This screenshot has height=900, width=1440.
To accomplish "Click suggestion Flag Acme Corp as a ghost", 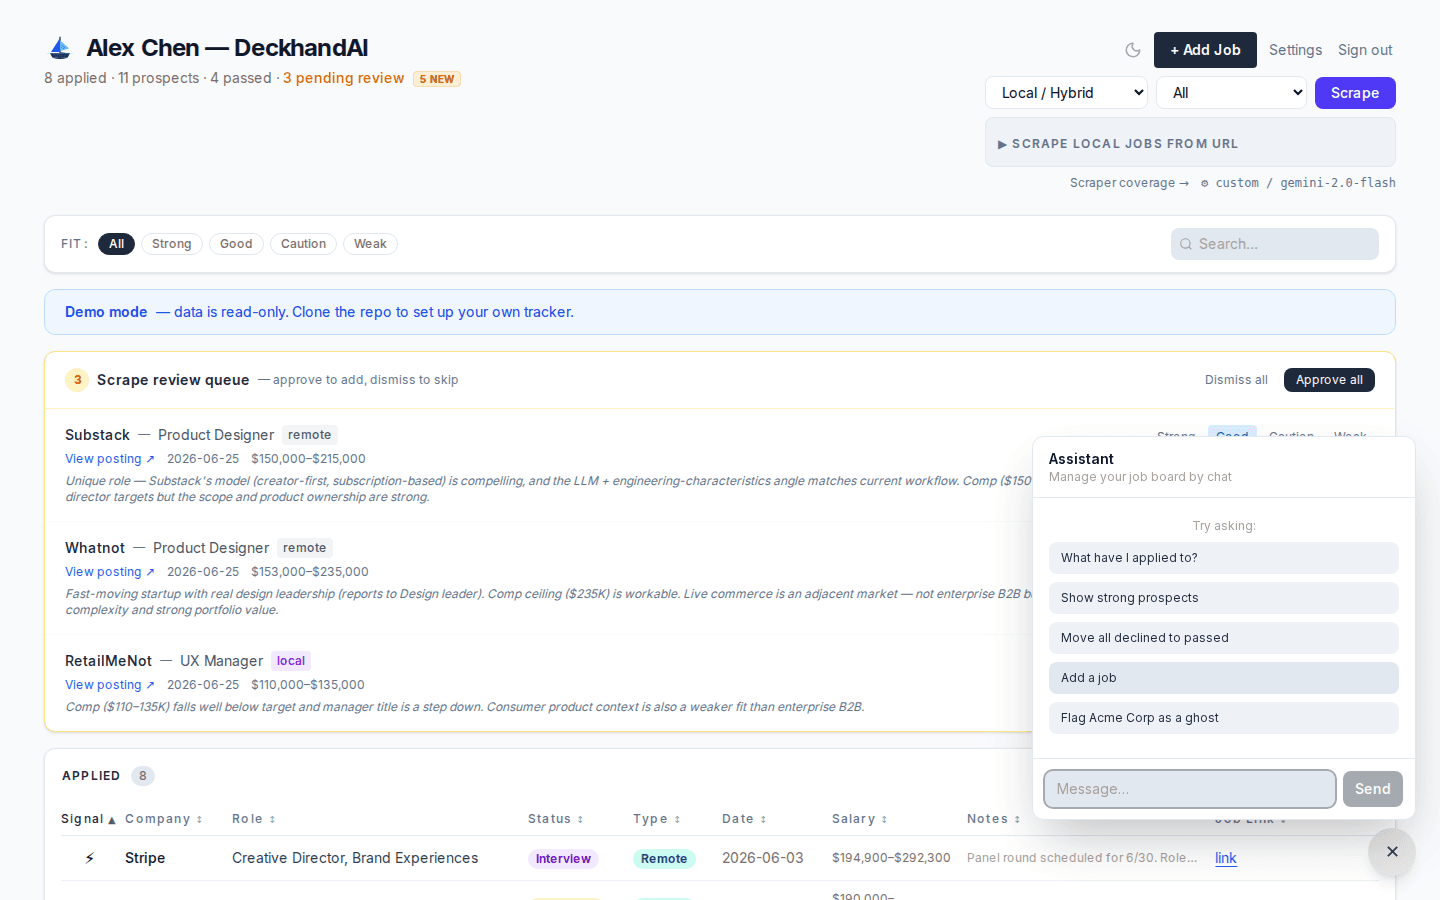I will 1223,718.
